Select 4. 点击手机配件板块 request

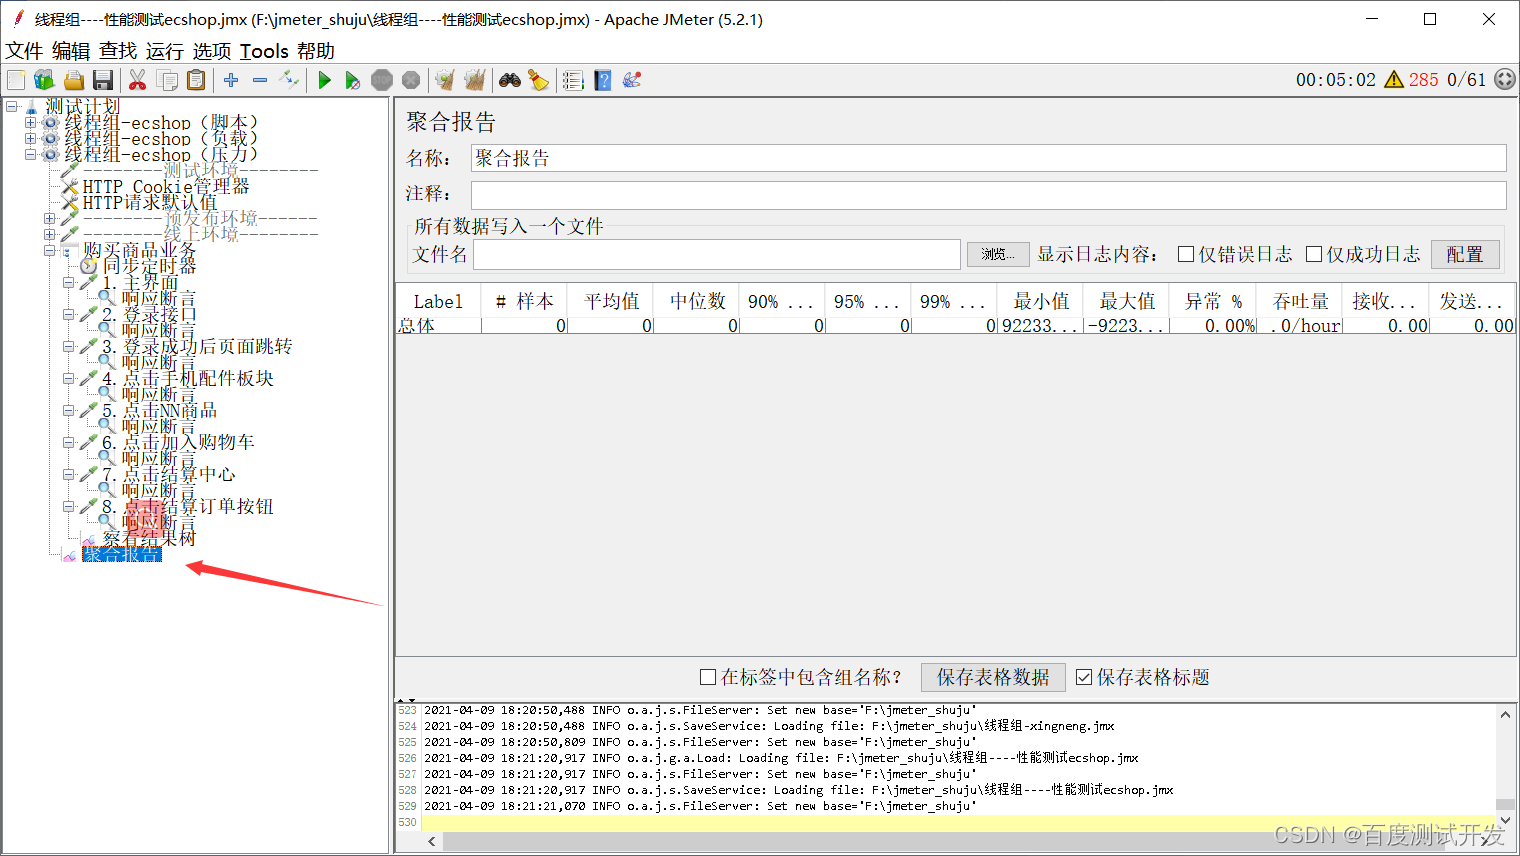click(187, 378)
